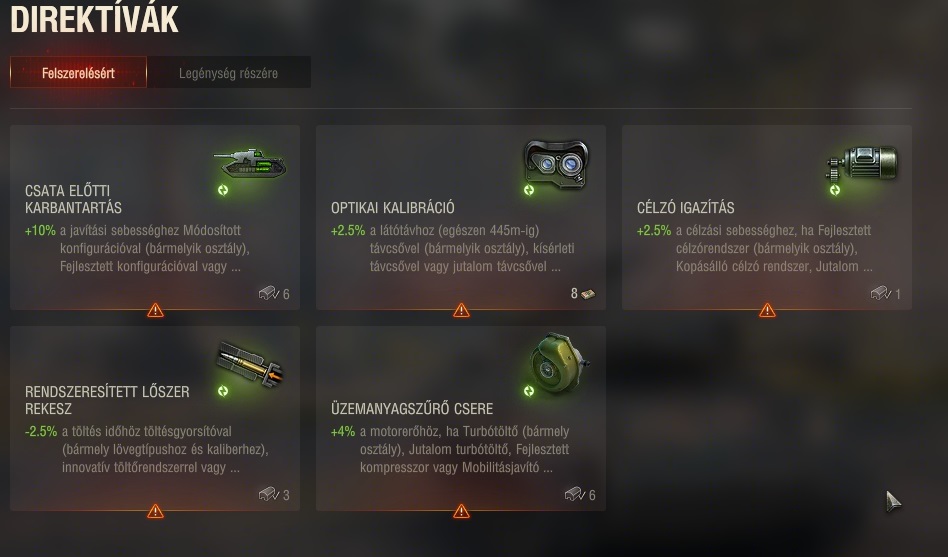Click the binoculars icon on Optikai kalibráció
This screenshot has height=557, width=948.
coord(556,163)
